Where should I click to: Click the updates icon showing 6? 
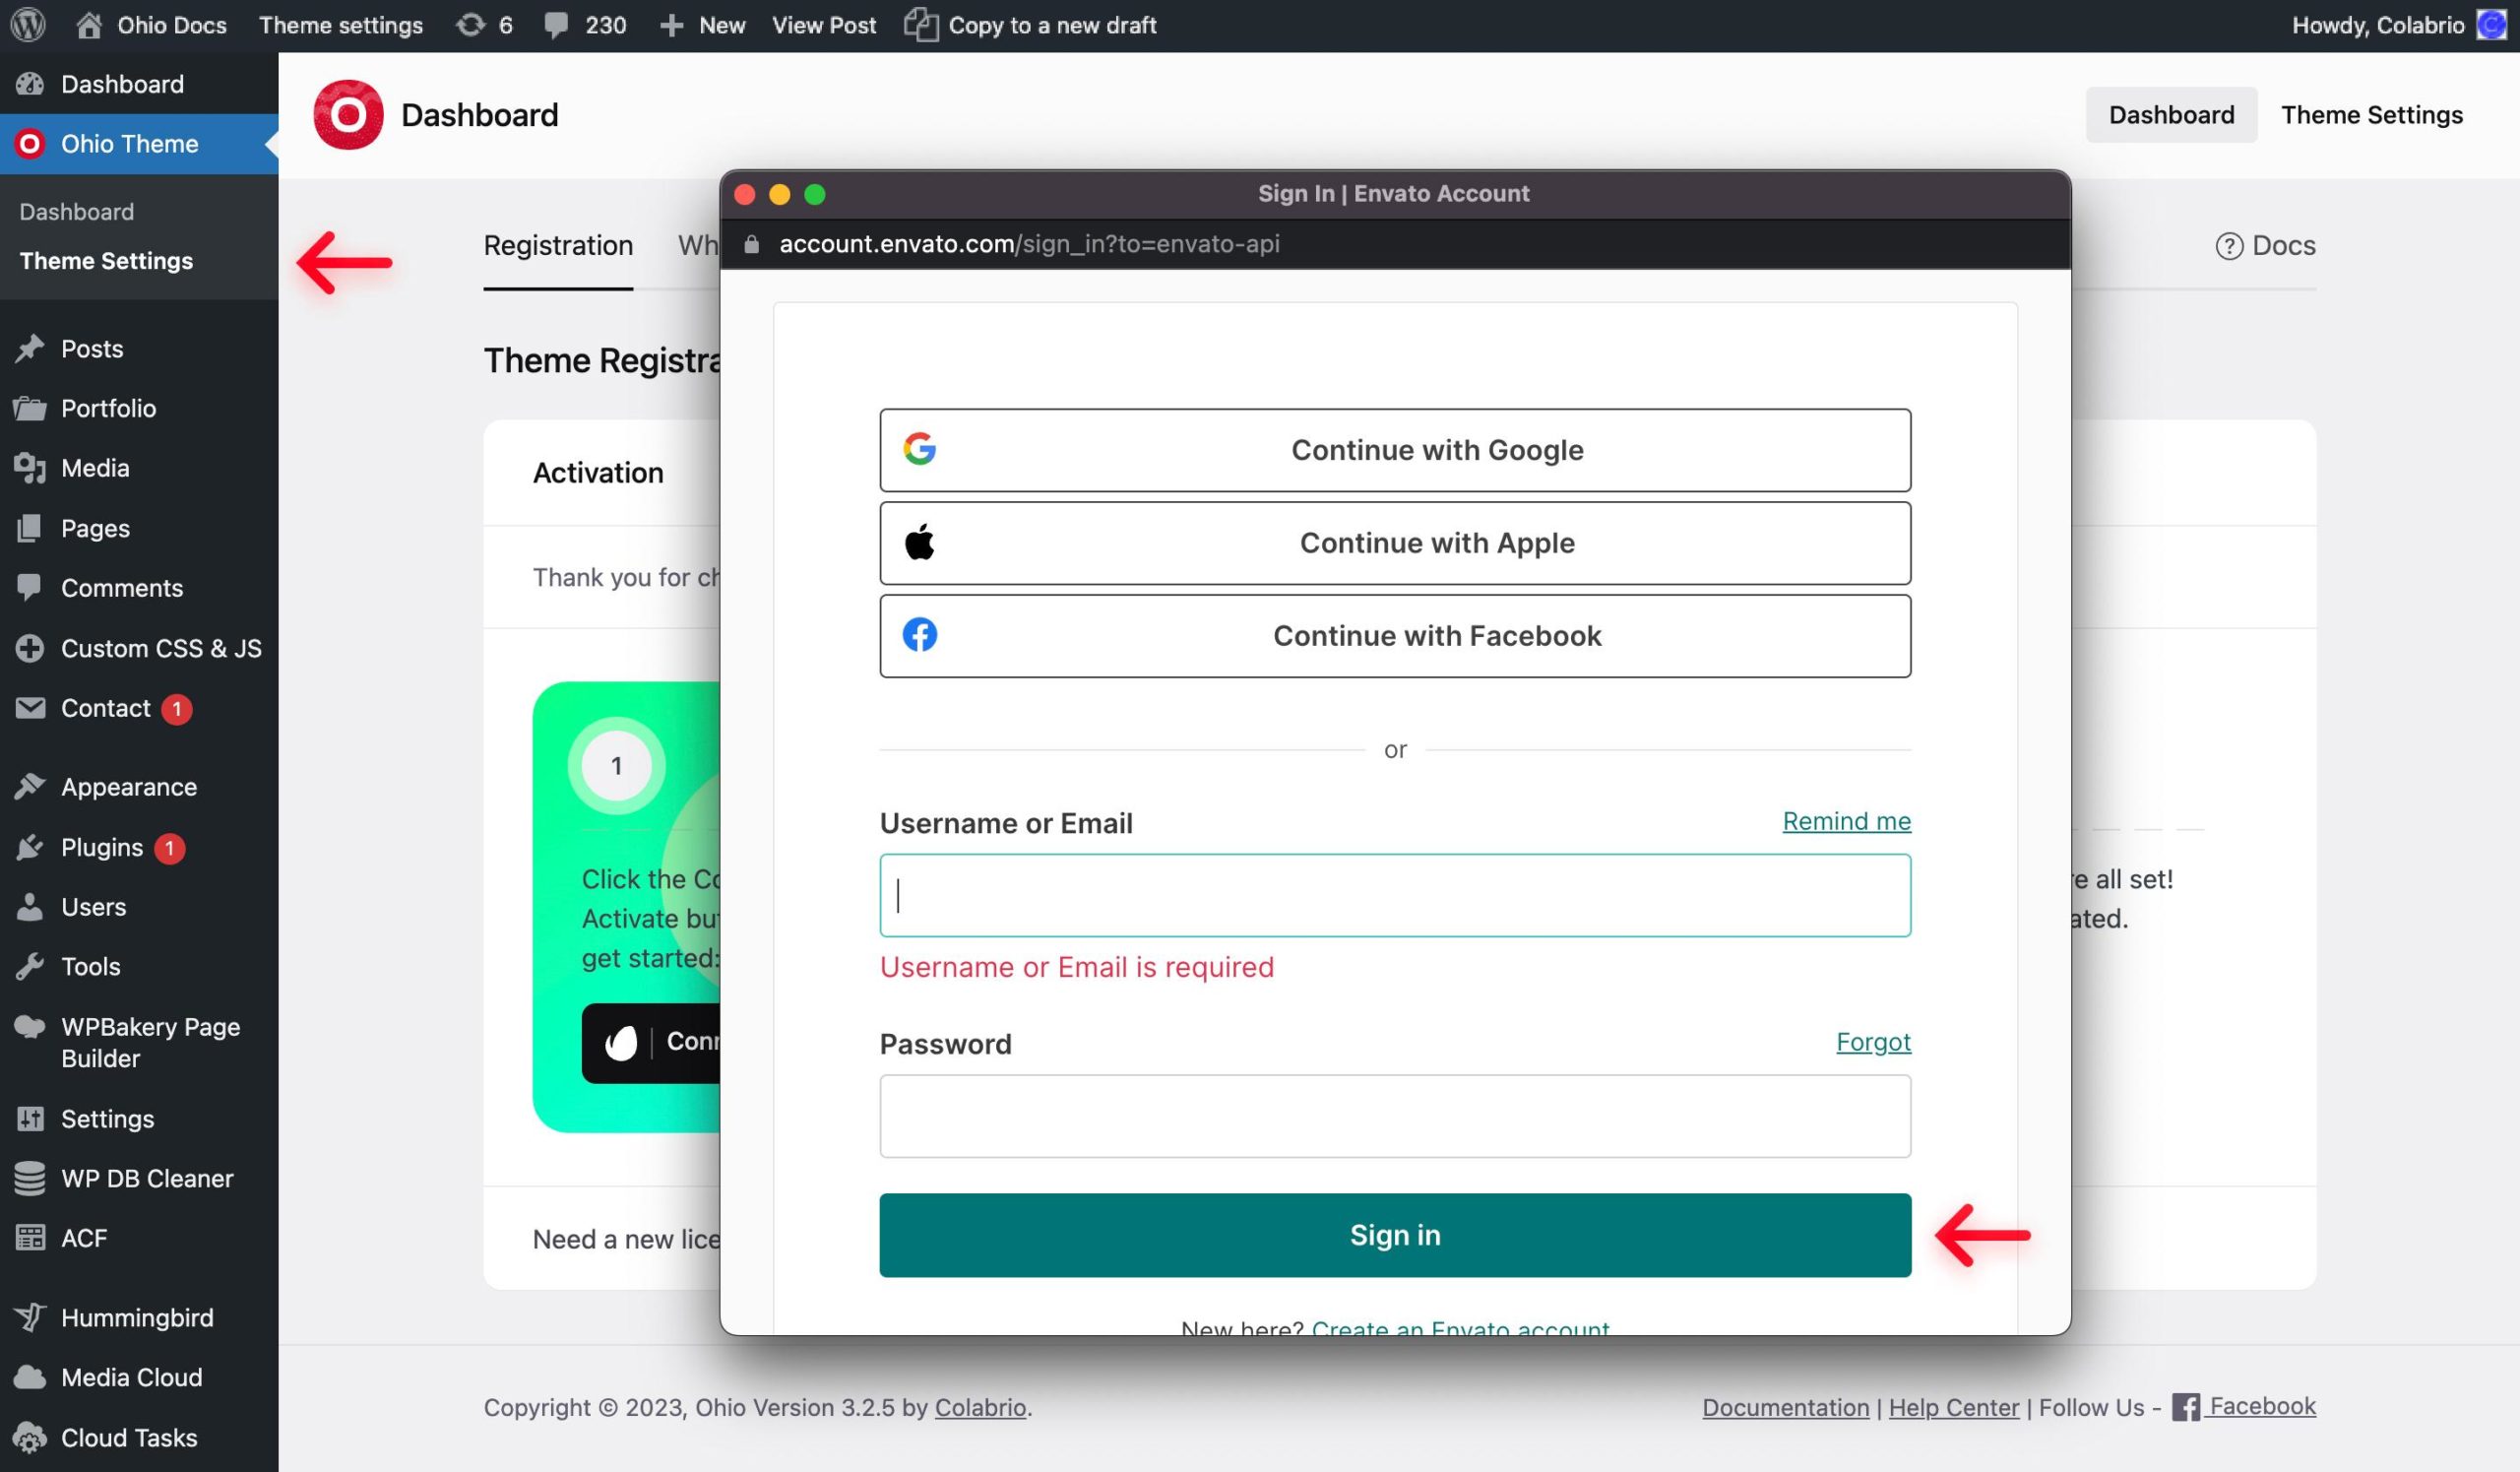pos(484,25)
